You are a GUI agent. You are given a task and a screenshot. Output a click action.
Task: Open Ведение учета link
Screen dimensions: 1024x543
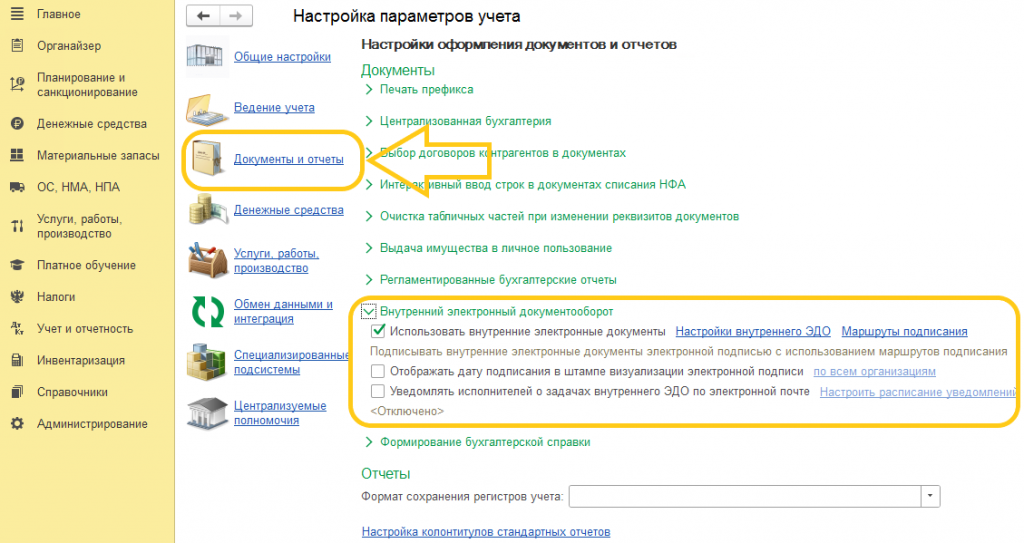[x=274, y=107]
